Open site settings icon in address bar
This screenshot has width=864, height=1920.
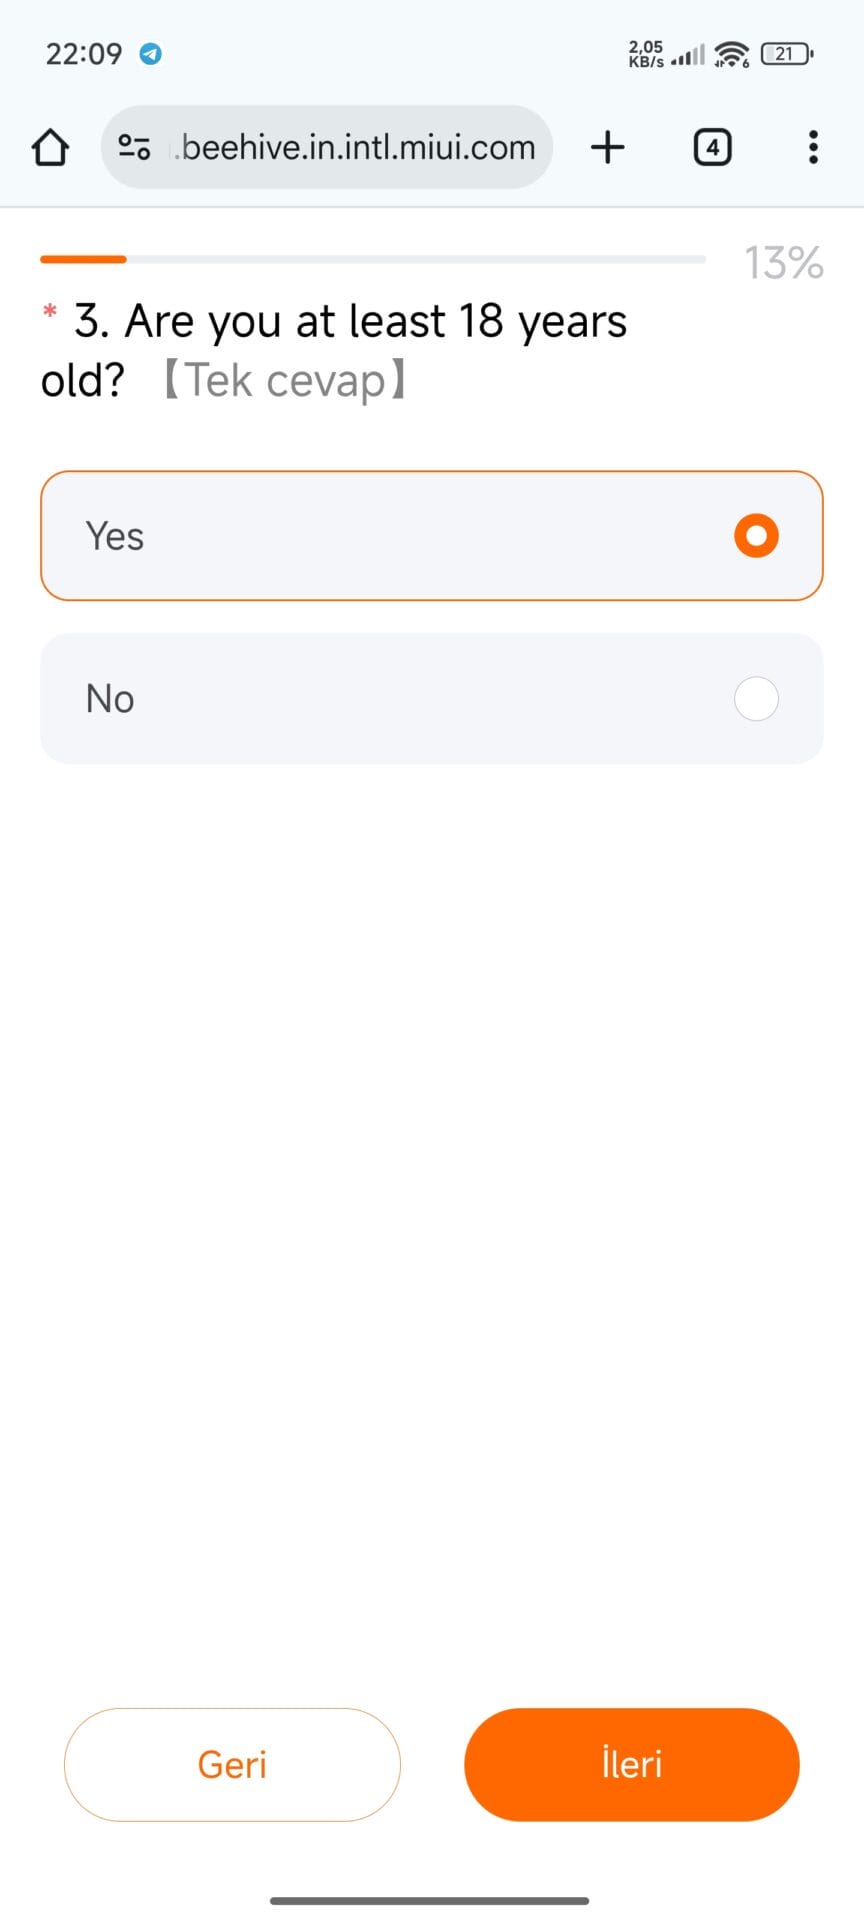[134, 147]
